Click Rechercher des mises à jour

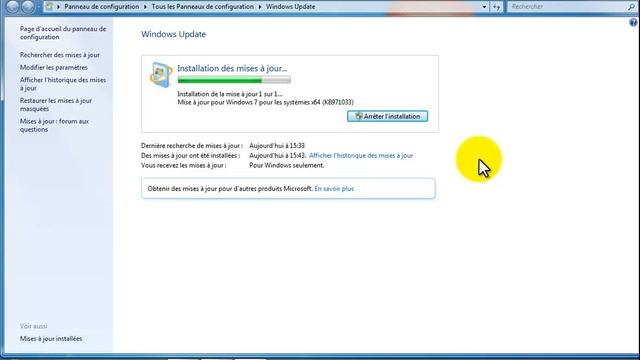pyautogui.click(x=60, y=55)
